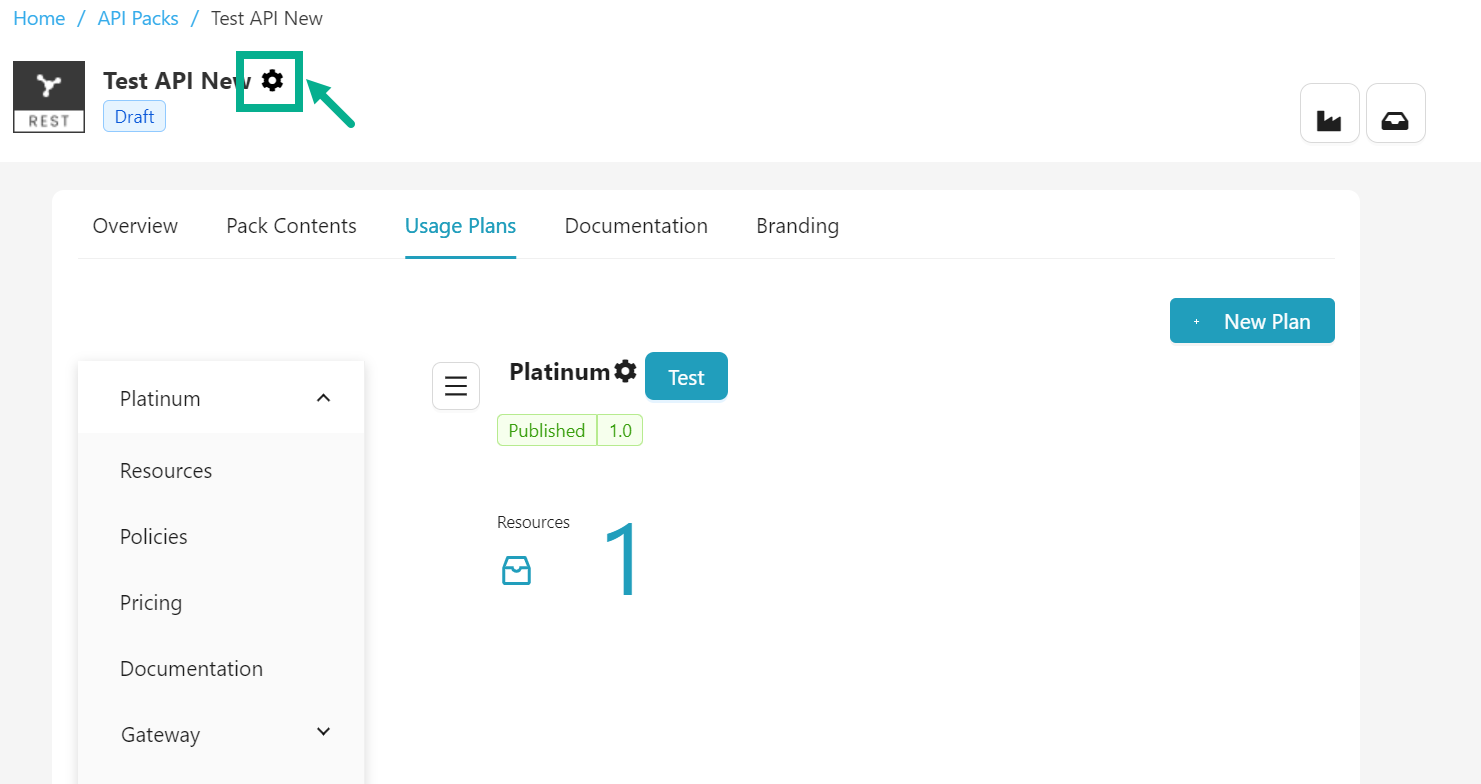Click the REST API pack logo

tap(49, 97)
